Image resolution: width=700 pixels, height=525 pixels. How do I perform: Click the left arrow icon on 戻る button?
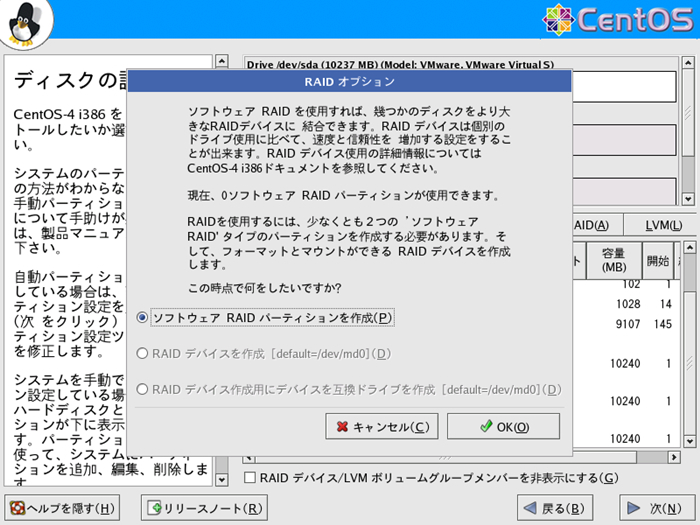[x=529, y=508]
